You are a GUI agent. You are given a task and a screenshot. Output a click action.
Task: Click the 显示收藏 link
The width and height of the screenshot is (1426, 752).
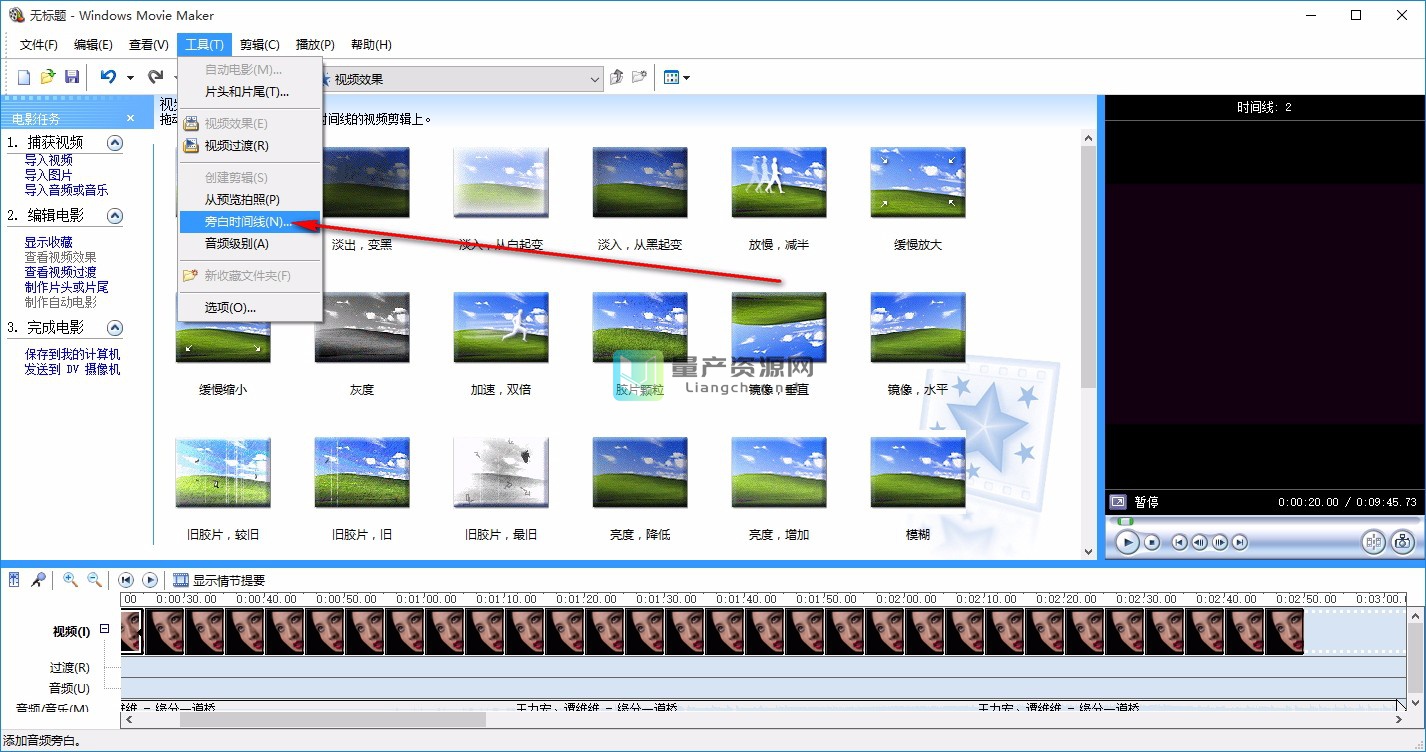(x=49, y=242)
